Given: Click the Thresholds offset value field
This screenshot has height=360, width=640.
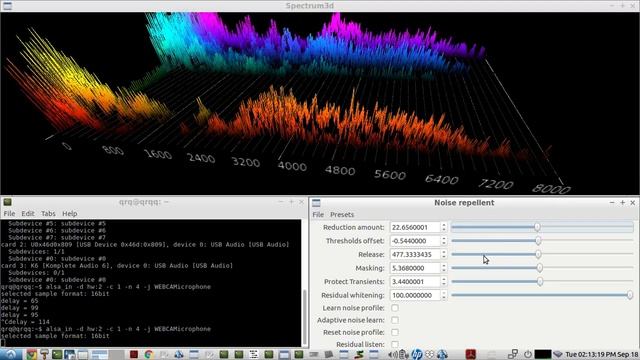Looking at the screenshot, I should click(x=415, y=241).
